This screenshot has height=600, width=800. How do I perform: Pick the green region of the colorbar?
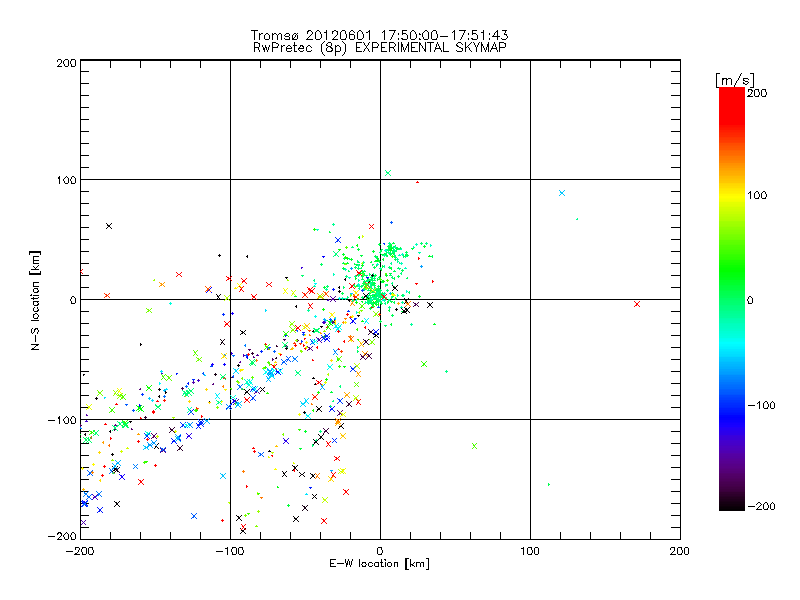coord(732,270)
